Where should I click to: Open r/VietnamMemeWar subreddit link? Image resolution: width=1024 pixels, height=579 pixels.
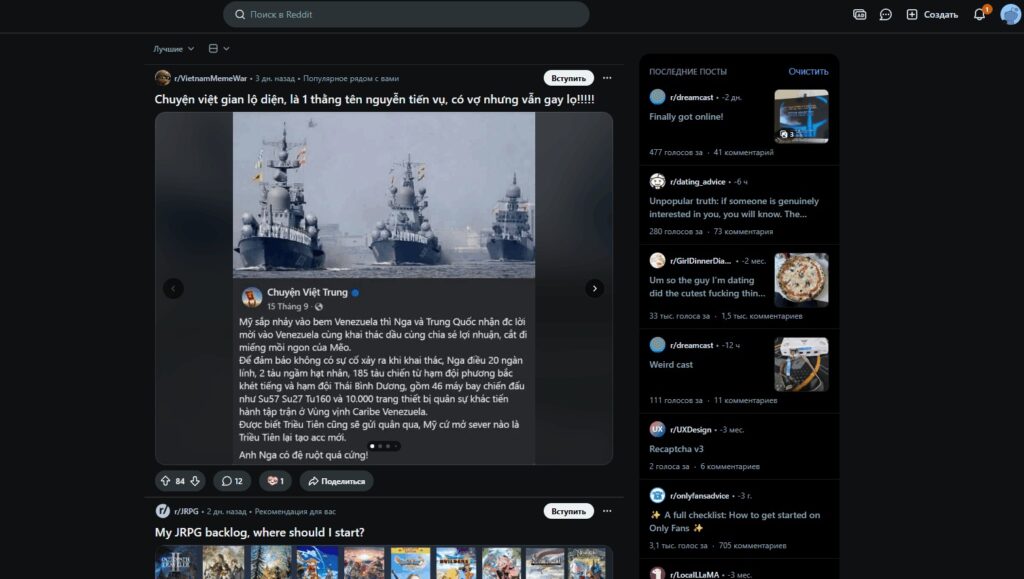pyautogui.click(x=210, y=78)
